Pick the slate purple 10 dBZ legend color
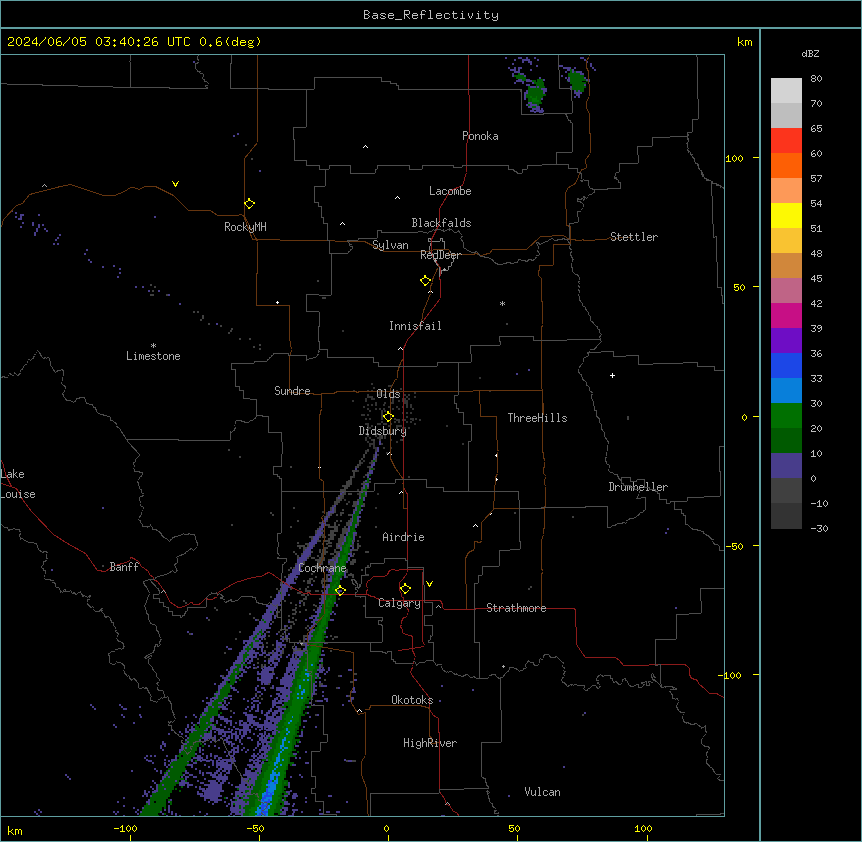Viewport: 862px width, 842px height. pyautogui.click(x=786, y=466)
